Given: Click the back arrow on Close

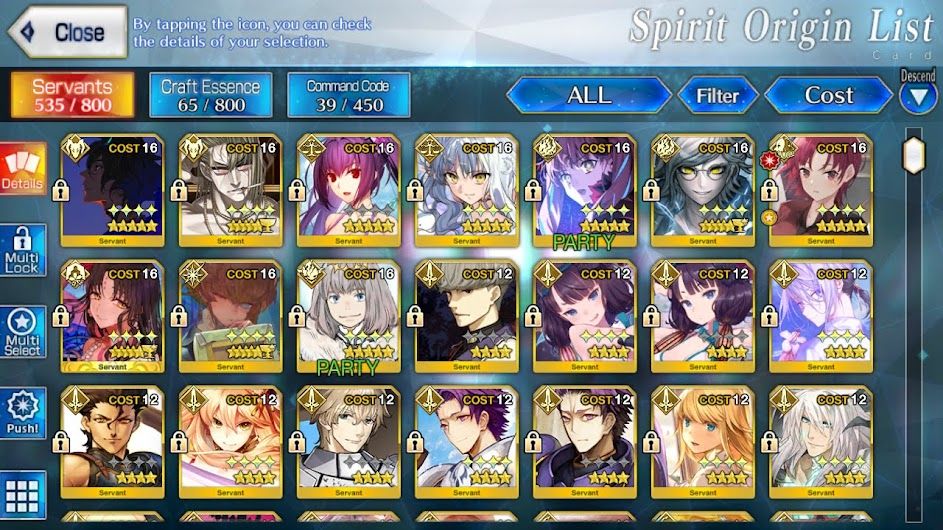Looking at the screenshot, I should click(28, 32).
